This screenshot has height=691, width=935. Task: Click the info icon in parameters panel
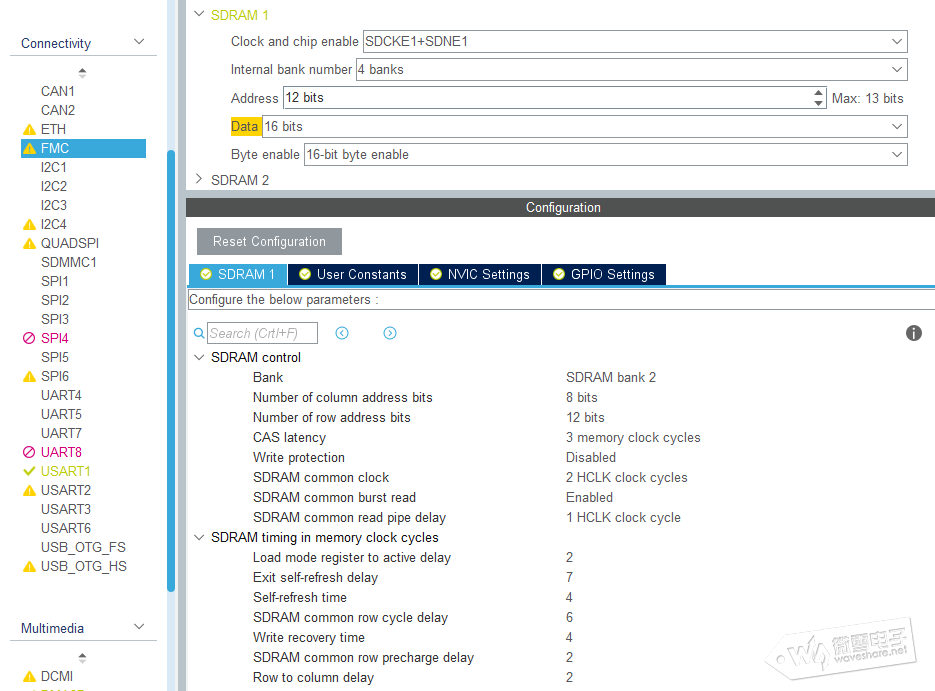coord(913,333)
